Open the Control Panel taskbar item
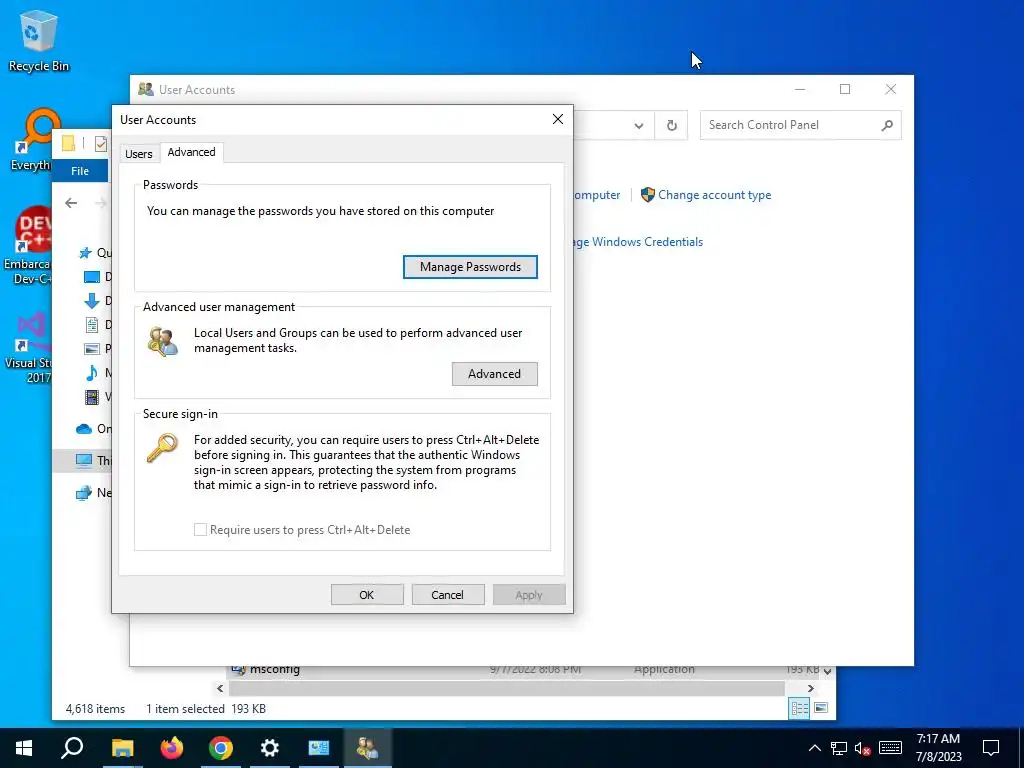 (319, 748)
